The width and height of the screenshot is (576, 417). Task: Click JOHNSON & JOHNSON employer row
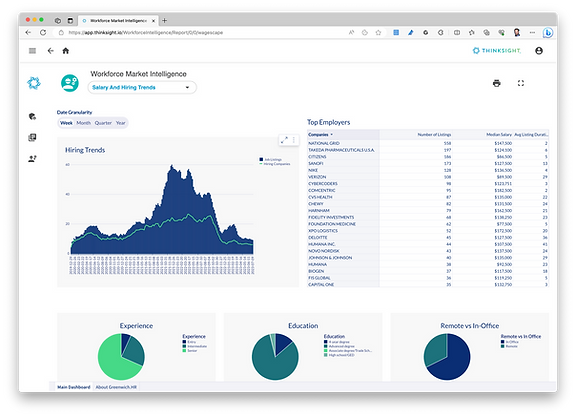pyautogui.click(x=428, y=258)
